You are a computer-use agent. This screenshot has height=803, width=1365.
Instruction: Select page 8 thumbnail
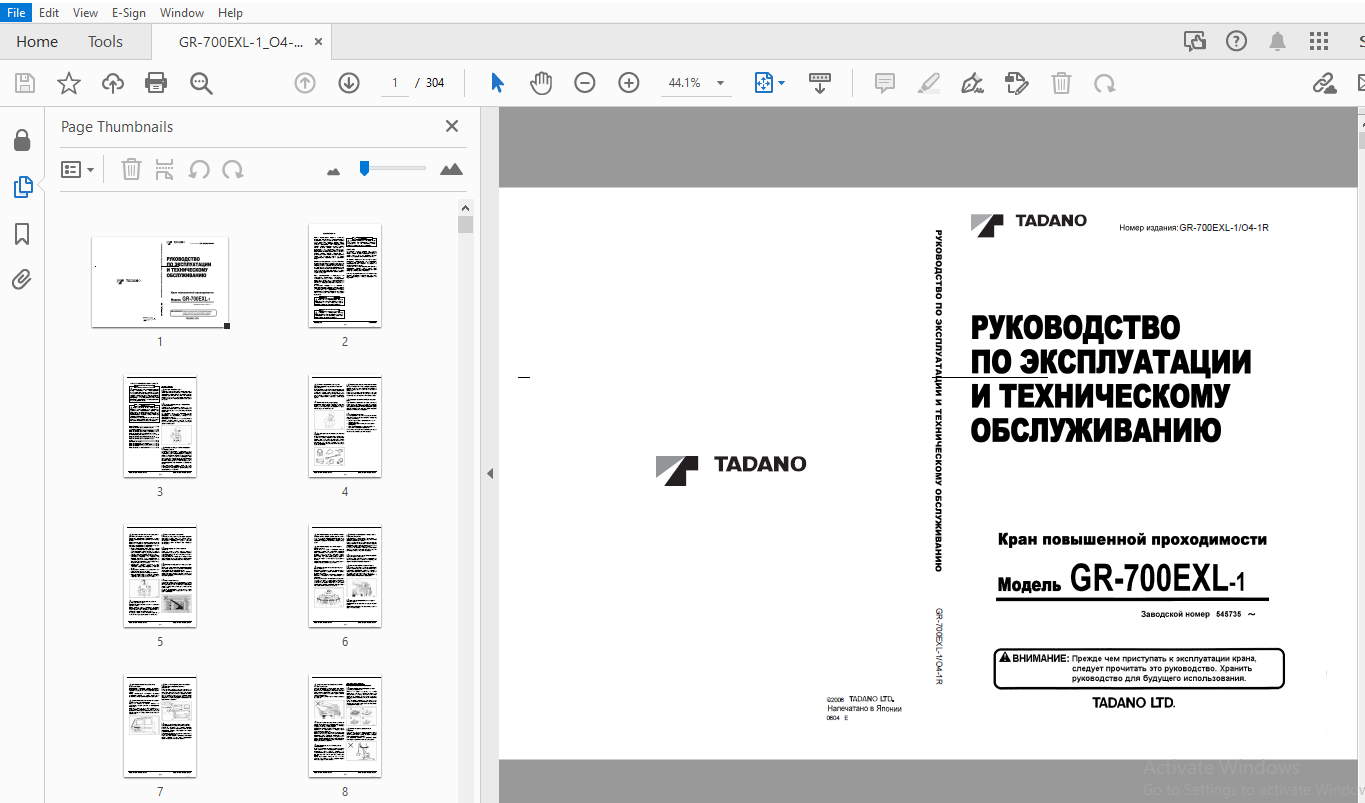345,726
